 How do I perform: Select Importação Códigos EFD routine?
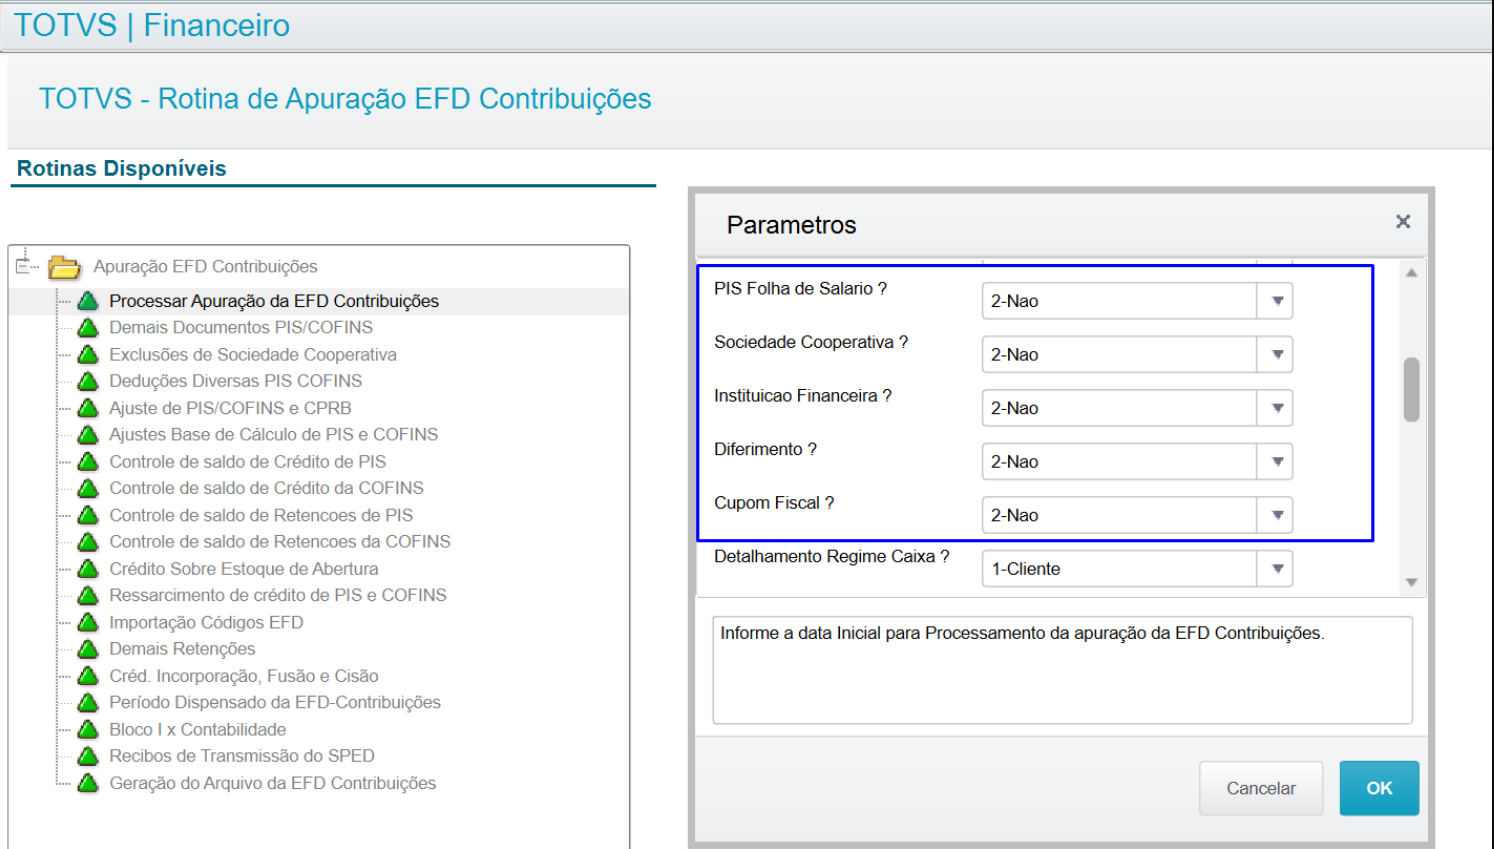206,622
